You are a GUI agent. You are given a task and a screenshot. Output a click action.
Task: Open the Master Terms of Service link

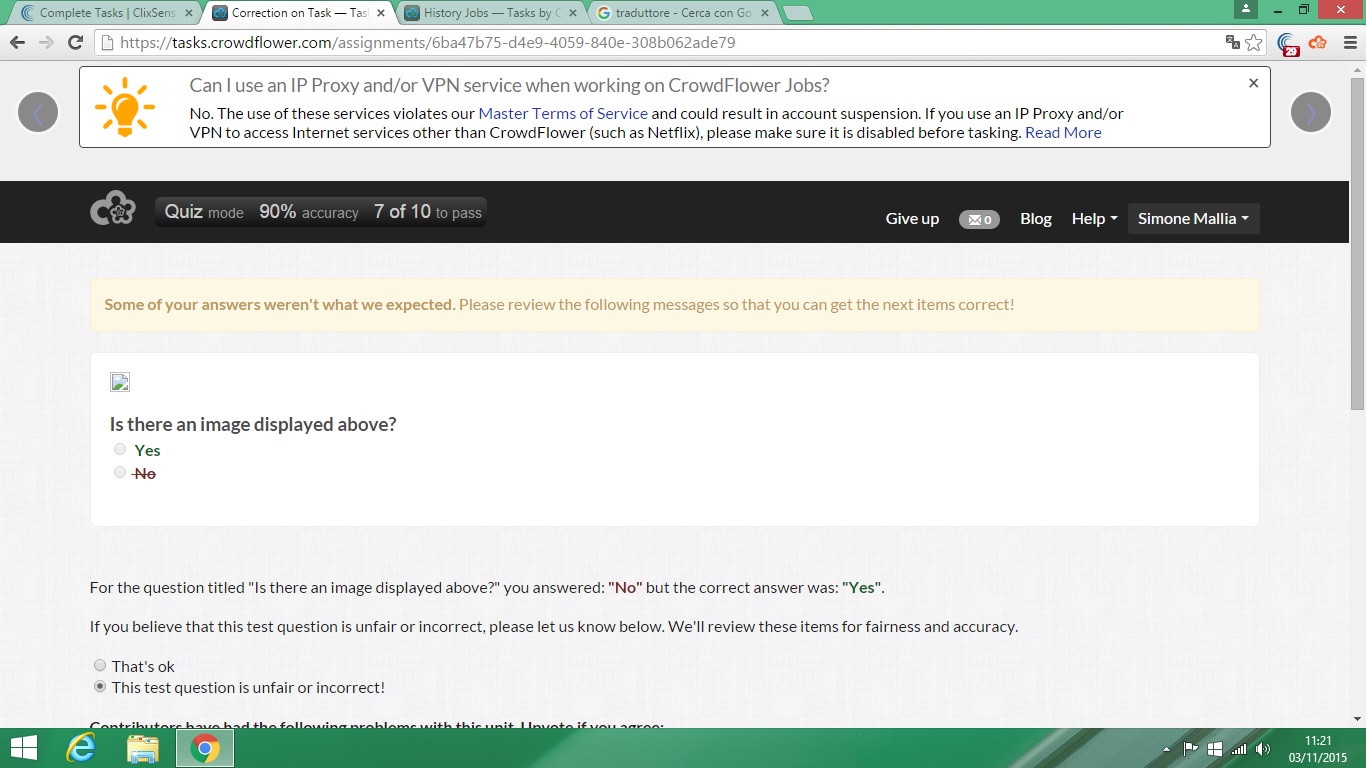563,114
